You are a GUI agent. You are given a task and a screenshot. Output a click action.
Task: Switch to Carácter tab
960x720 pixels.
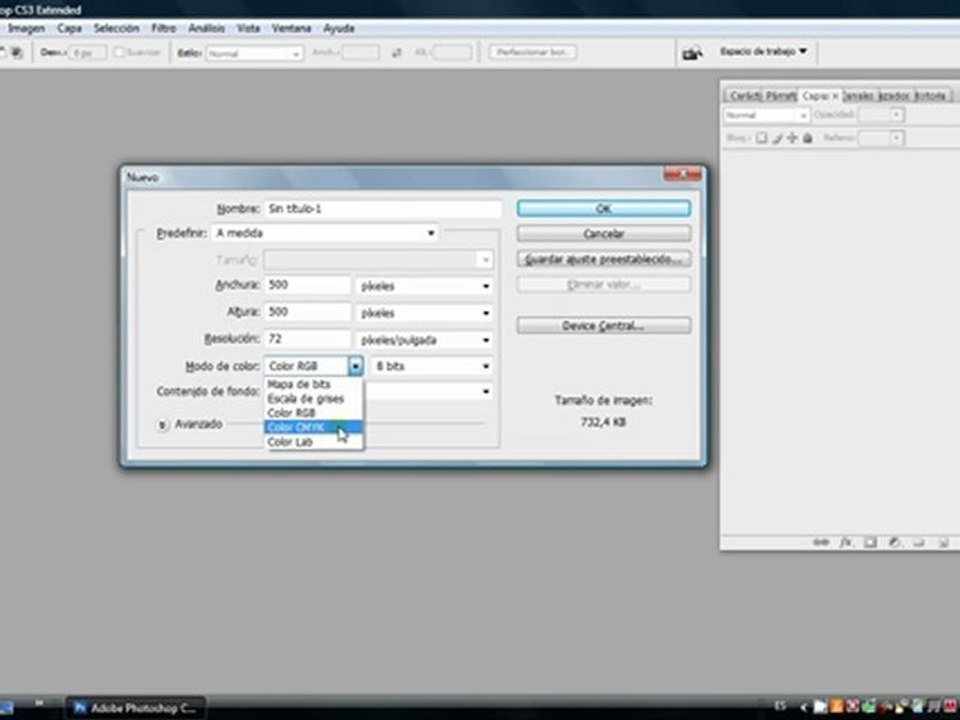click(744, 96)
